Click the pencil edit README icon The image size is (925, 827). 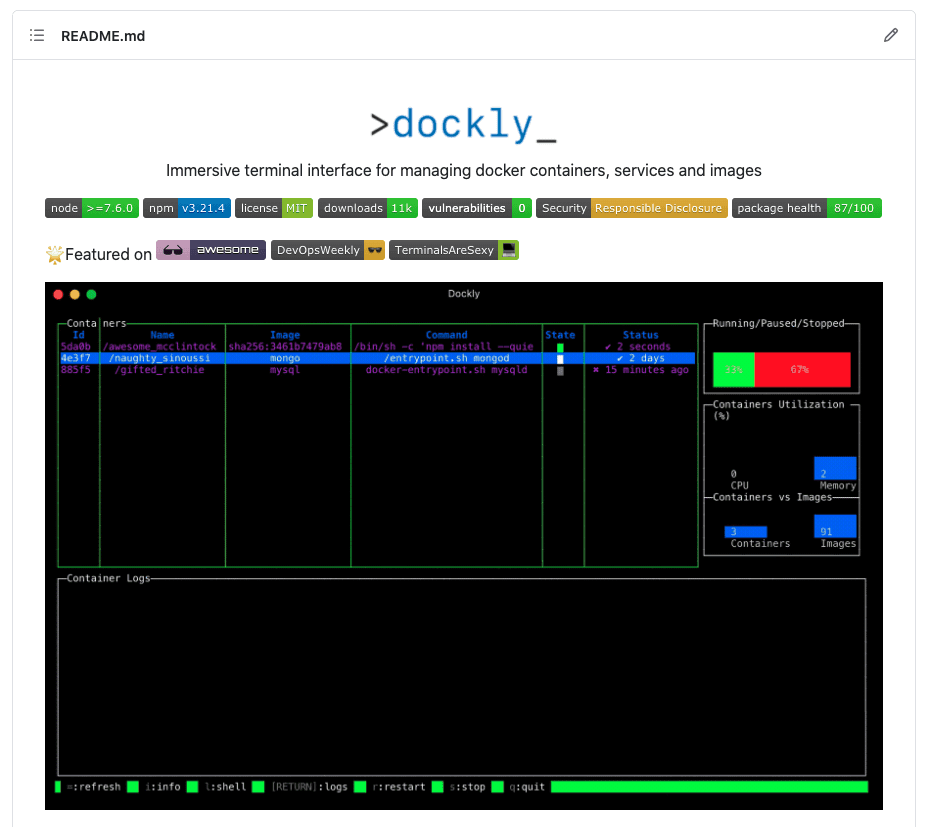[891, 36]
